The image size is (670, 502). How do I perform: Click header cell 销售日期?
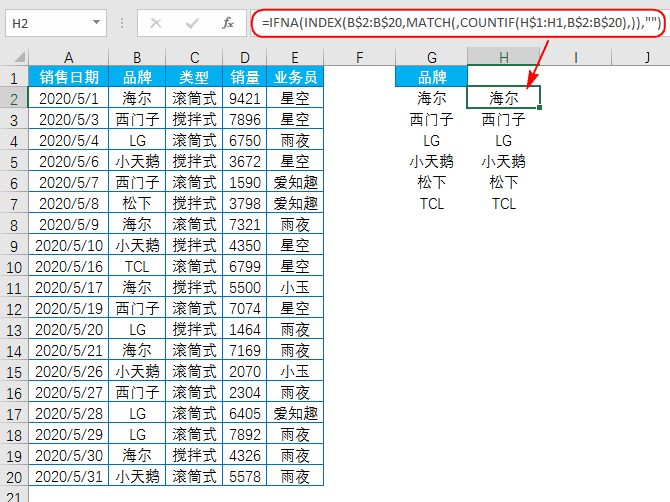(x=69, y=77)
